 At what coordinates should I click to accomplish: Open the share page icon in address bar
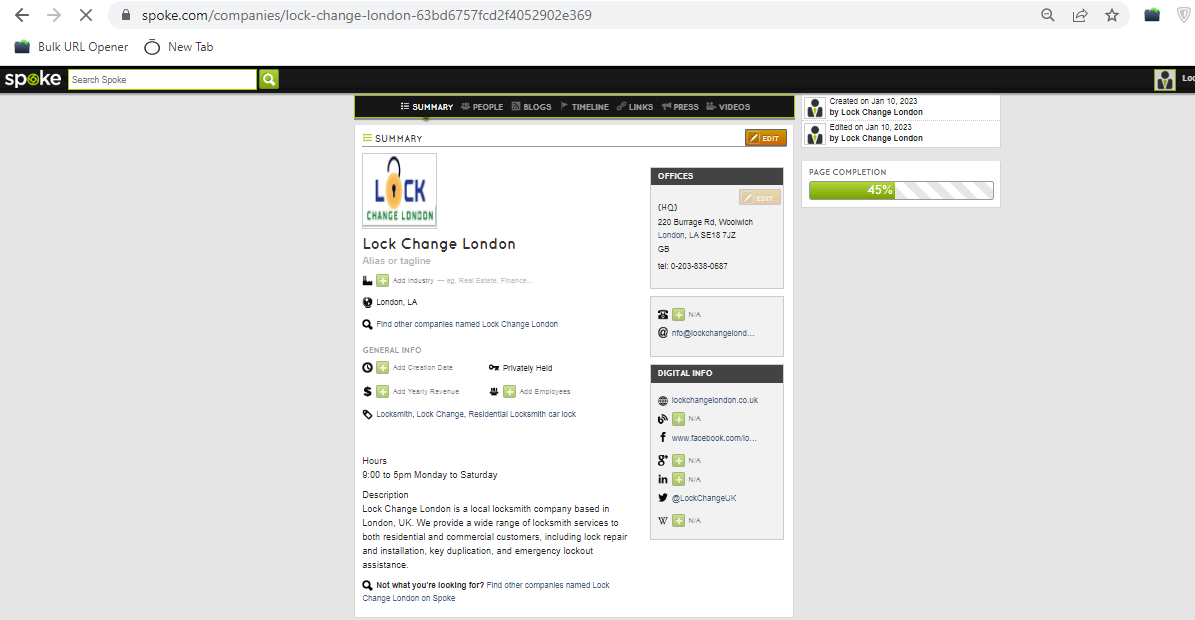click(1080, 15)
